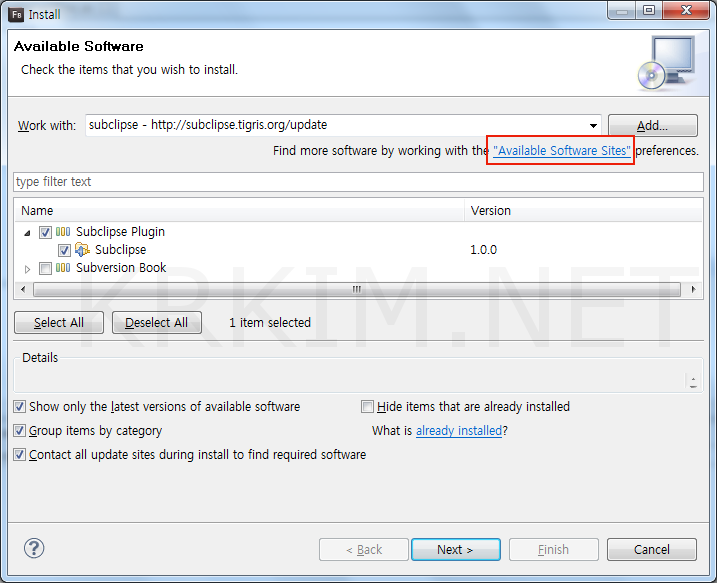Screen dimensions: 717x583
Task: Click the Subclipse feature icon
Action: pos(82,250)
